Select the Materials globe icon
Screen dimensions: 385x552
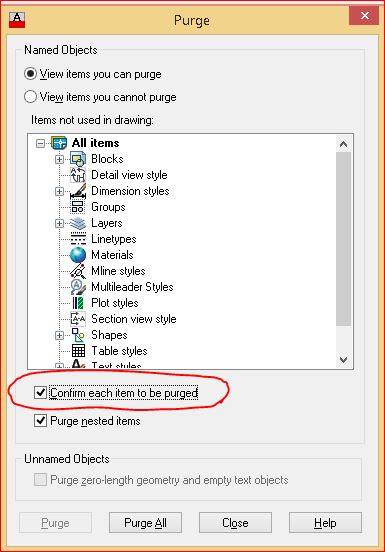coord(78,255)
